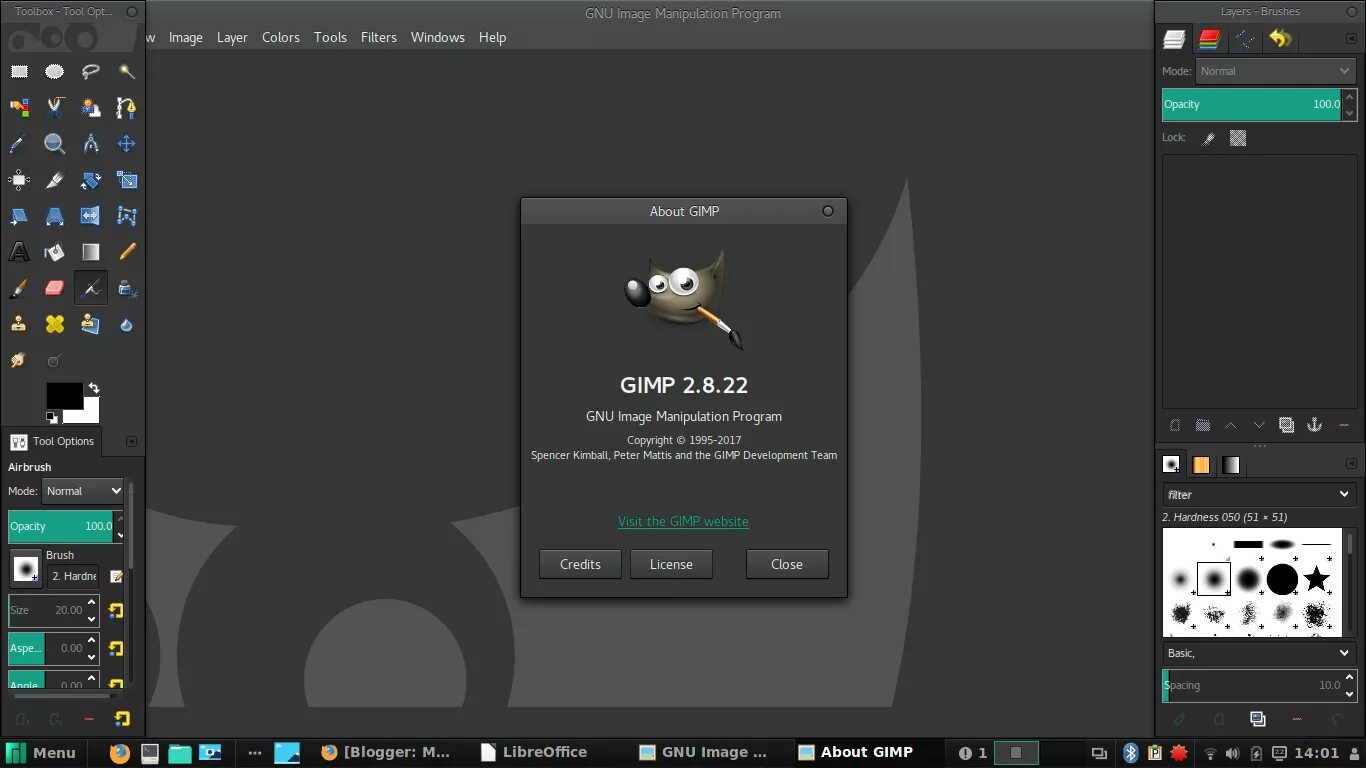This screenshot has height=768, width=1366.
Task: Increase Layers Opacity using up stepper
Action: coord(1349,96)
